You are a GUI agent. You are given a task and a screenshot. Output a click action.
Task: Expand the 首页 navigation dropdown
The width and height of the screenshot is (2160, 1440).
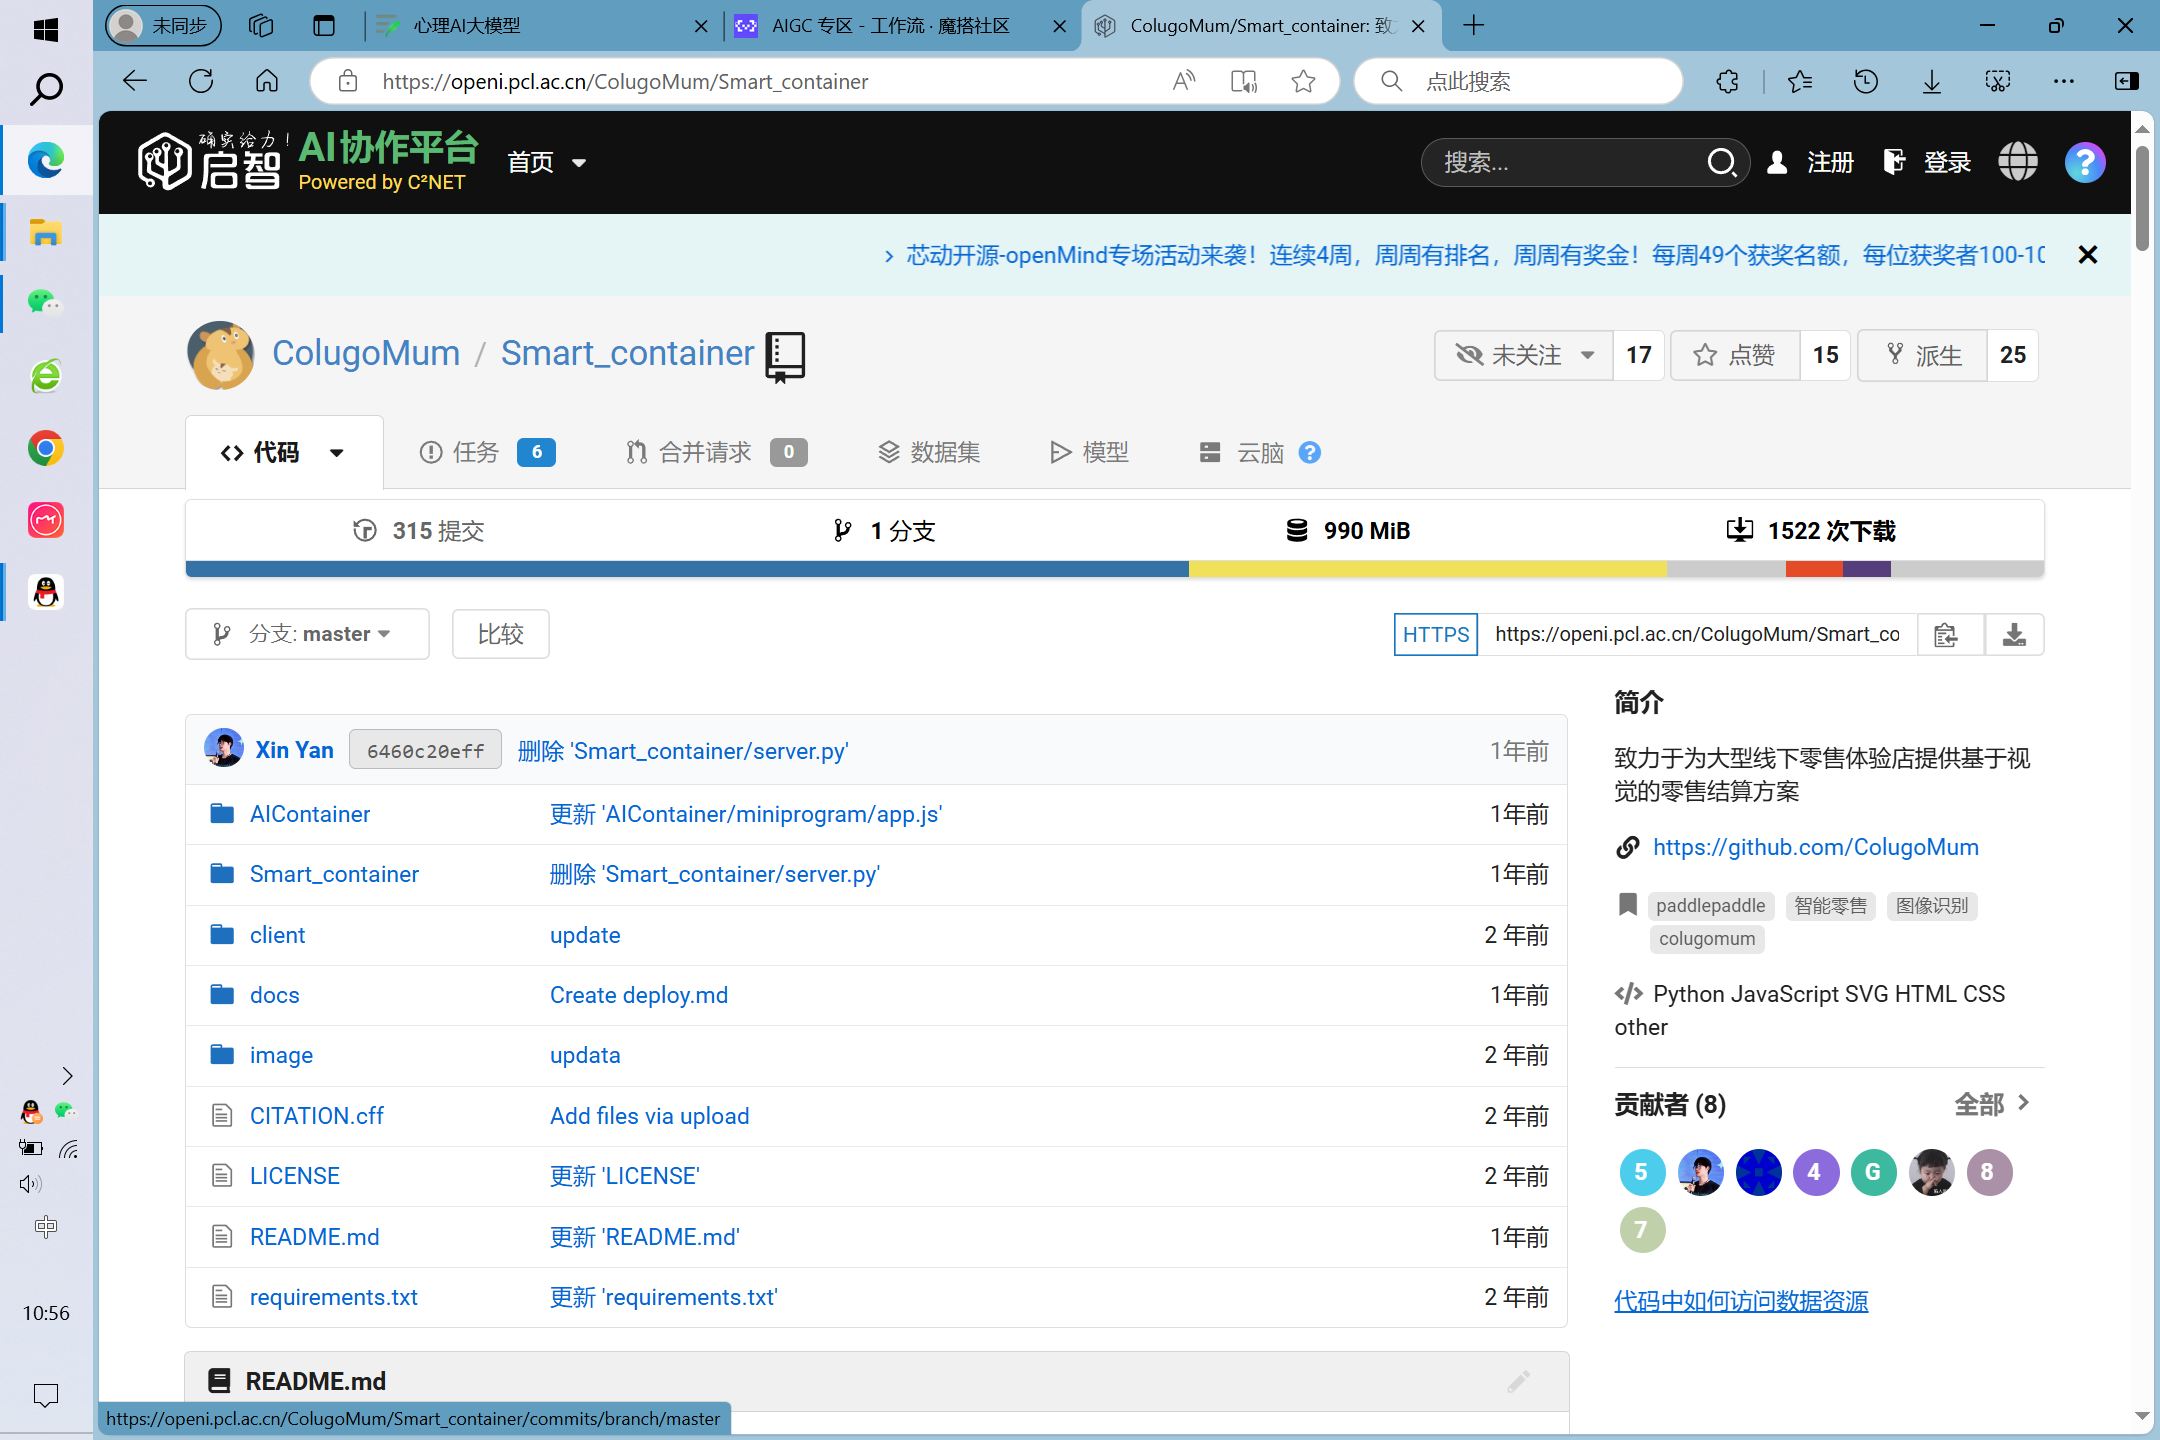click(x=546, y=162)
